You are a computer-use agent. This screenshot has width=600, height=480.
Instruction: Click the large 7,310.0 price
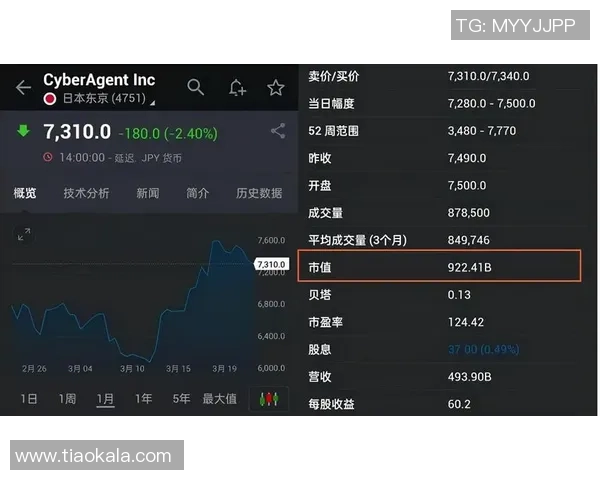pos(77,132)
